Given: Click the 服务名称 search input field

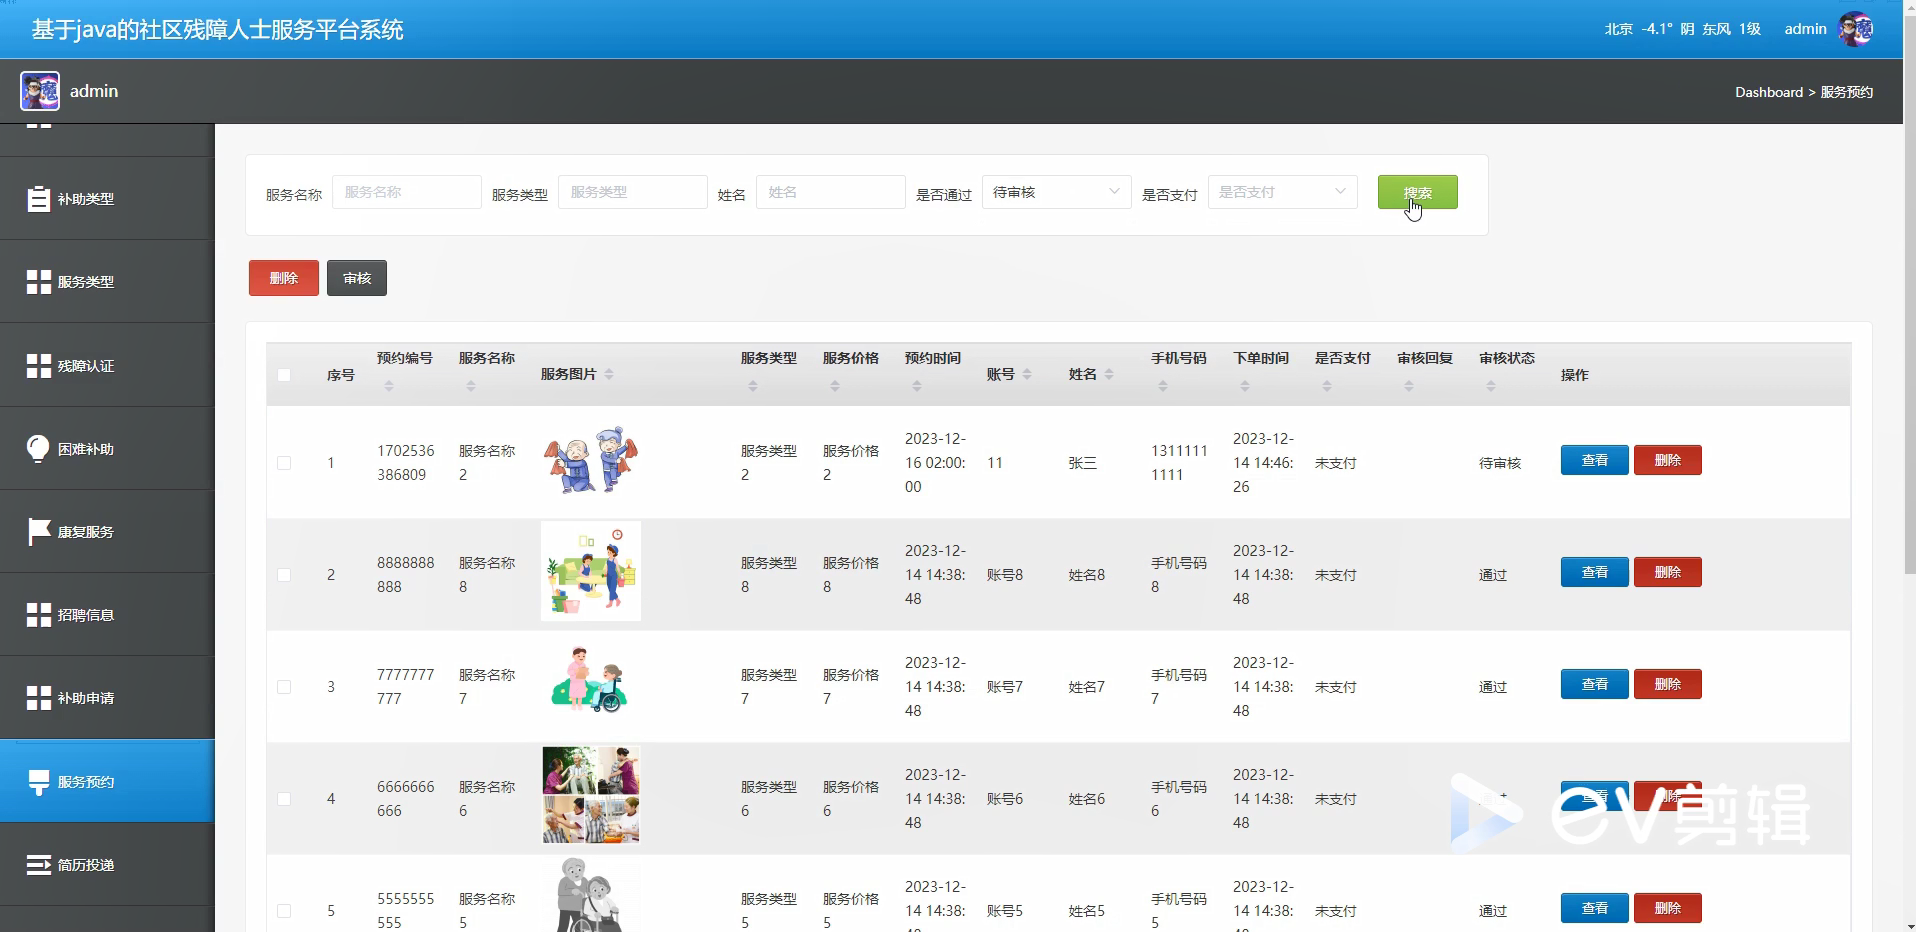Looking at the screenshot, I should point(406,192).
